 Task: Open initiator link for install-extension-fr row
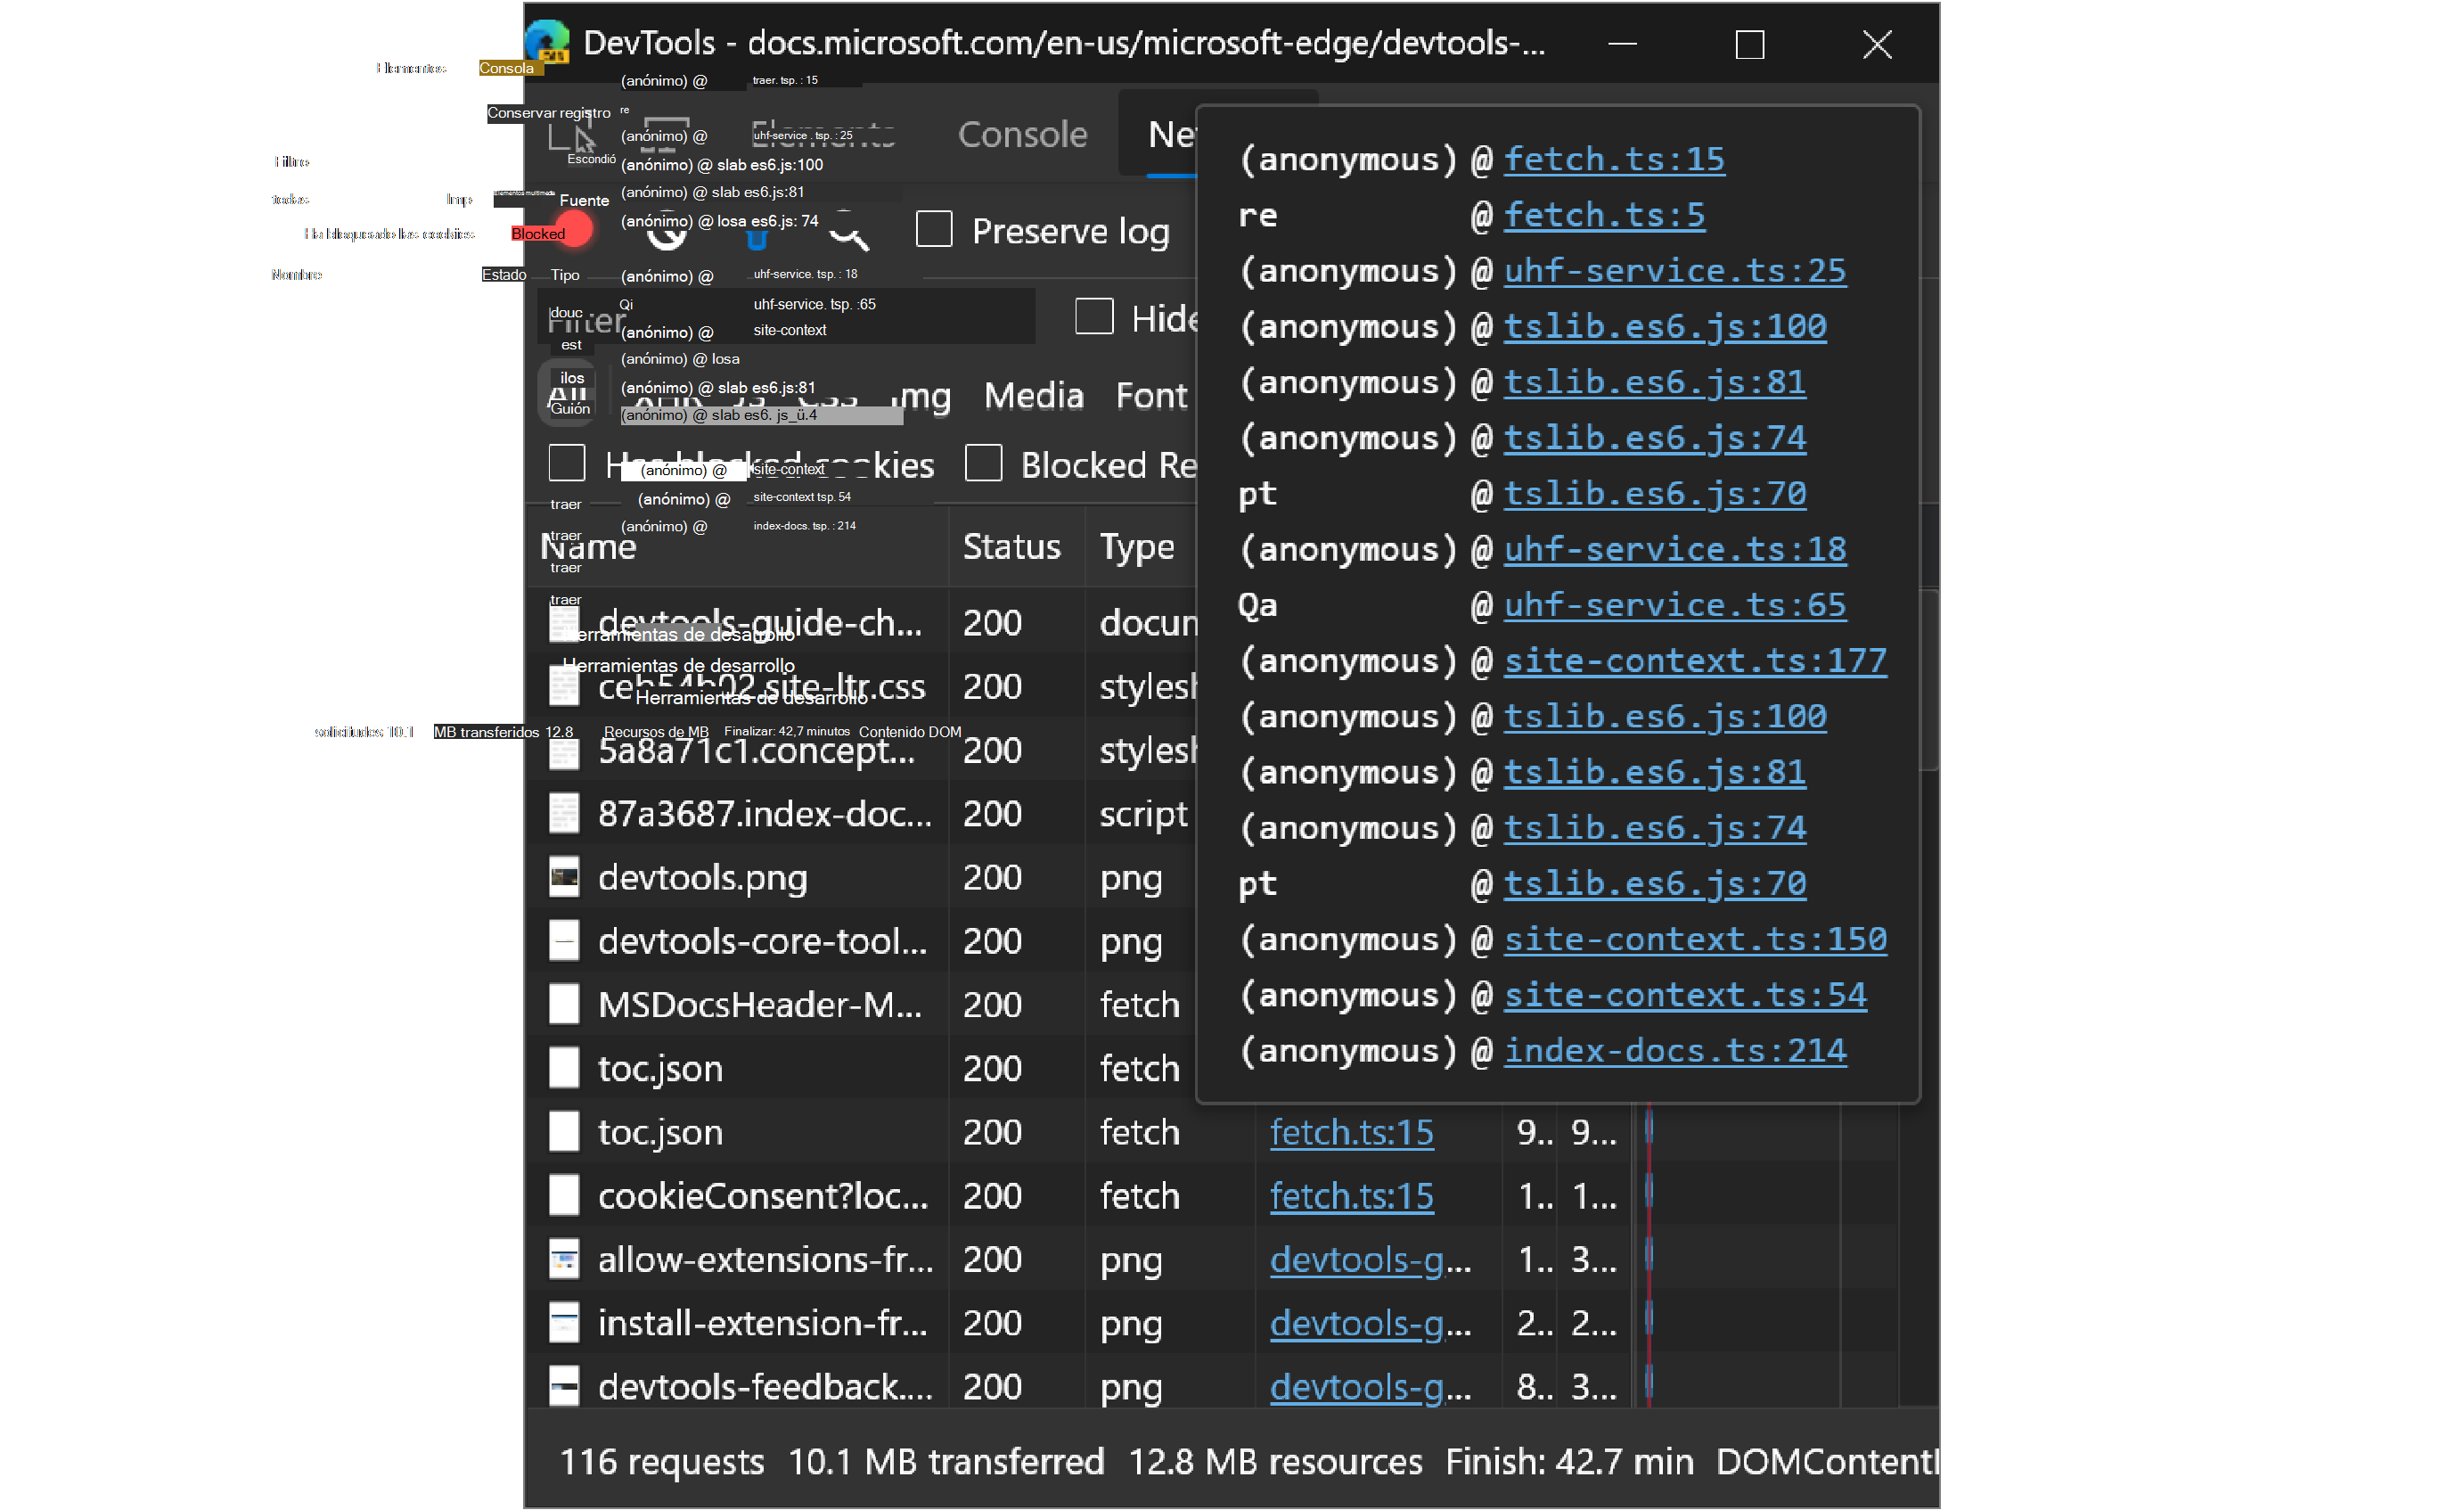pos(1371,1323)
